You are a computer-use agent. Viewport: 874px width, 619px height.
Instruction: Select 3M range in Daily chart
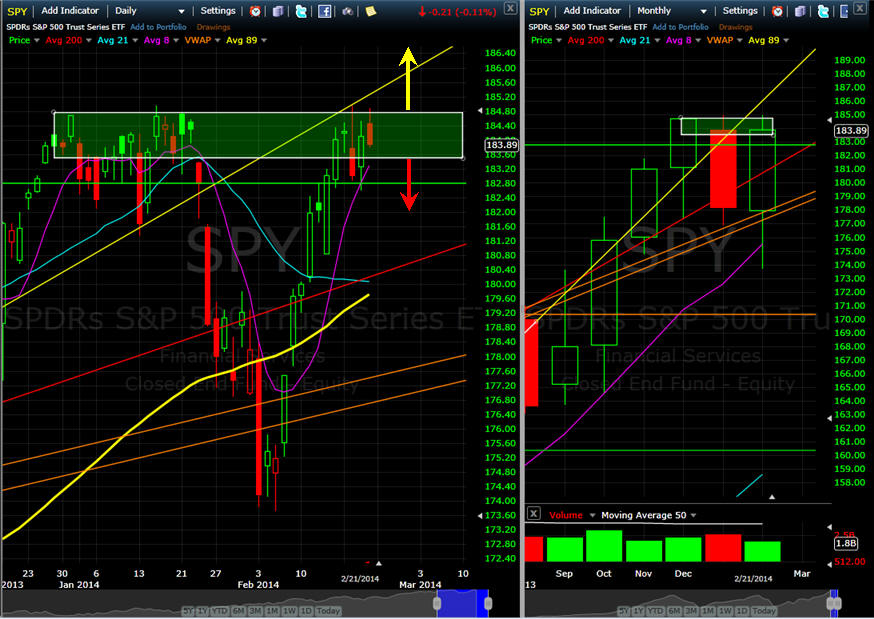pyautogui.click(x=256, y=611)
